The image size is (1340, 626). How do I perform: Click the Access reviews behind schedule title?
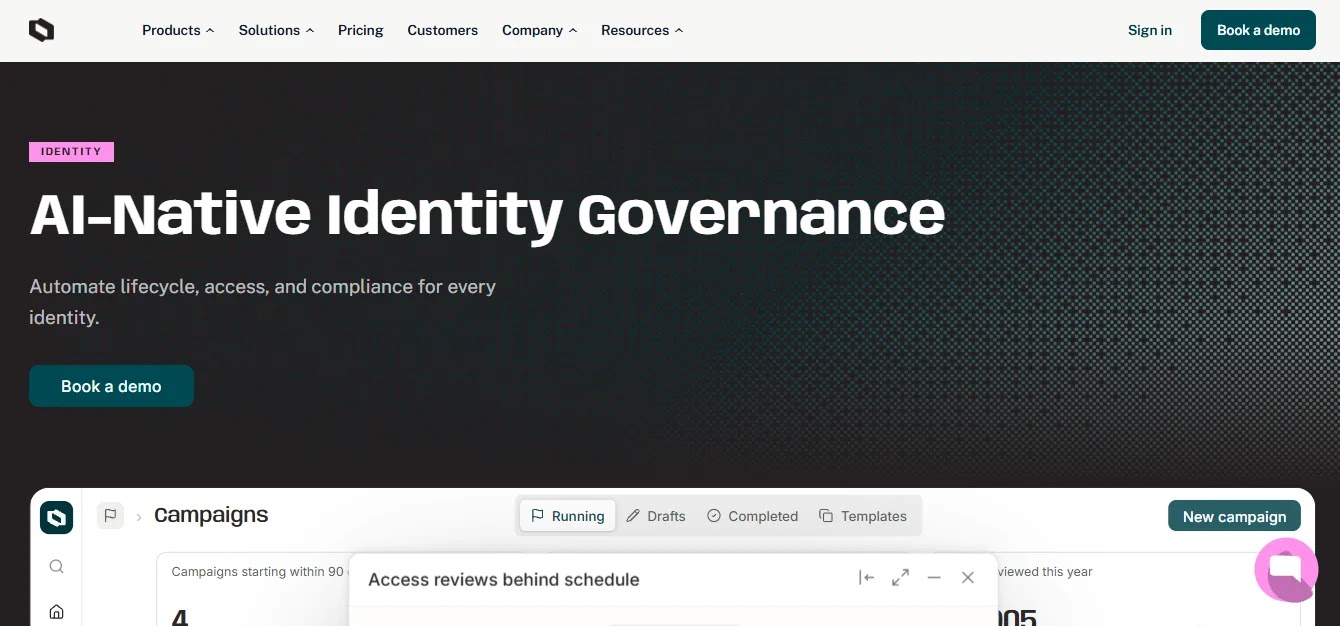503,579
